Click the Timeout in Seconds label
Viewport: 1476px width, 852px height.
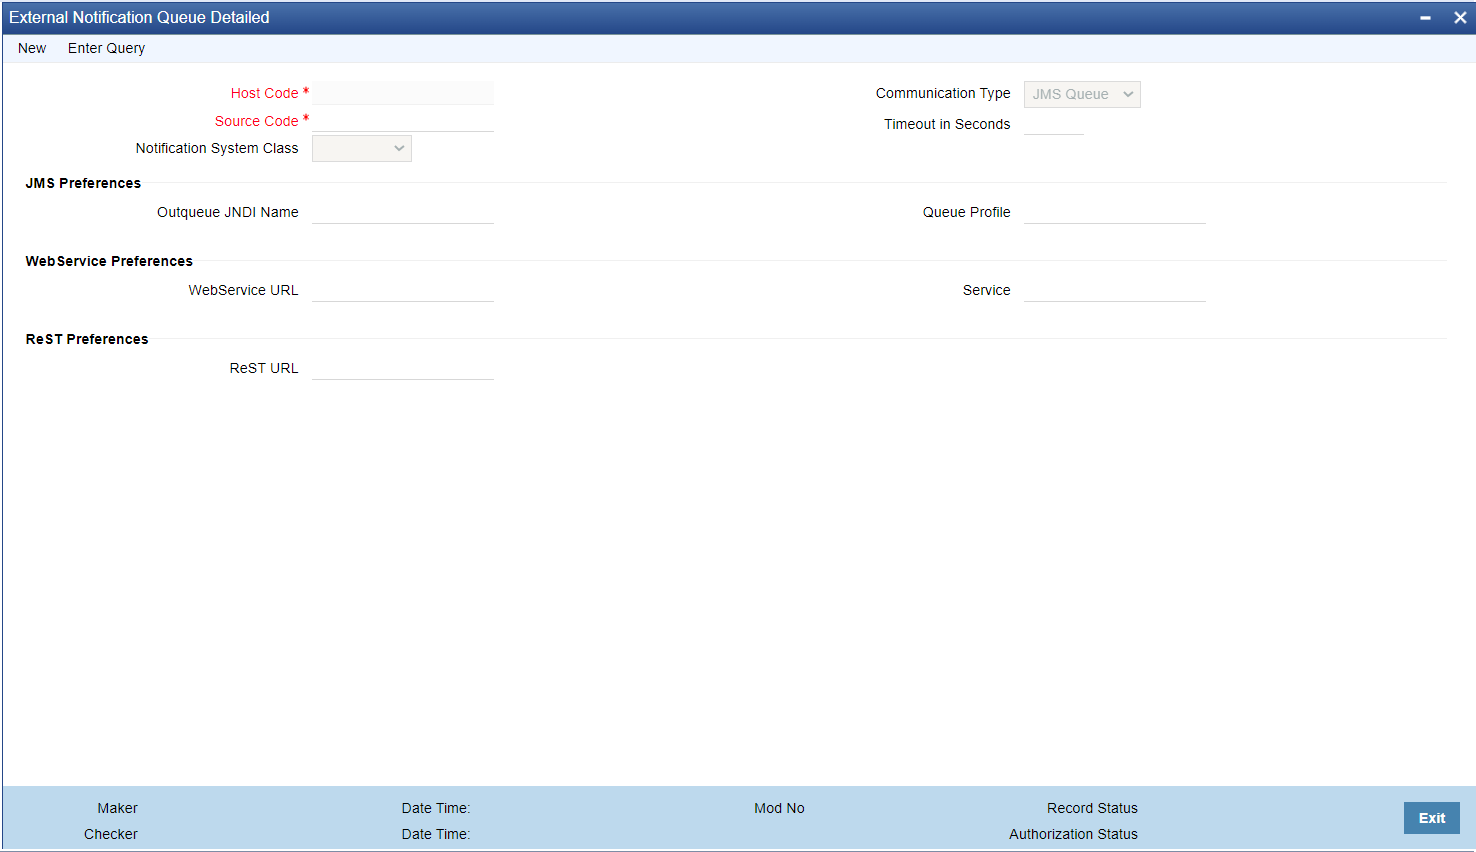(947, 124)
